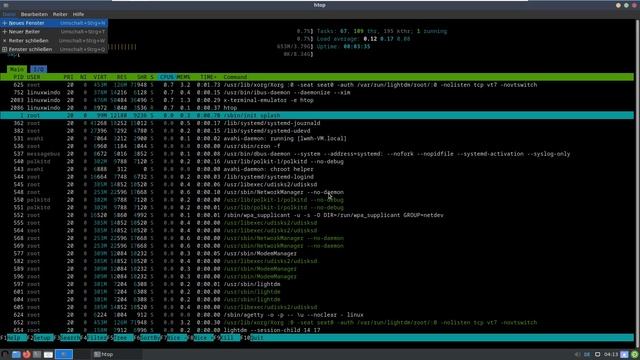Click F7 Nice - function key
640x360 pixels.
point(176,338)
